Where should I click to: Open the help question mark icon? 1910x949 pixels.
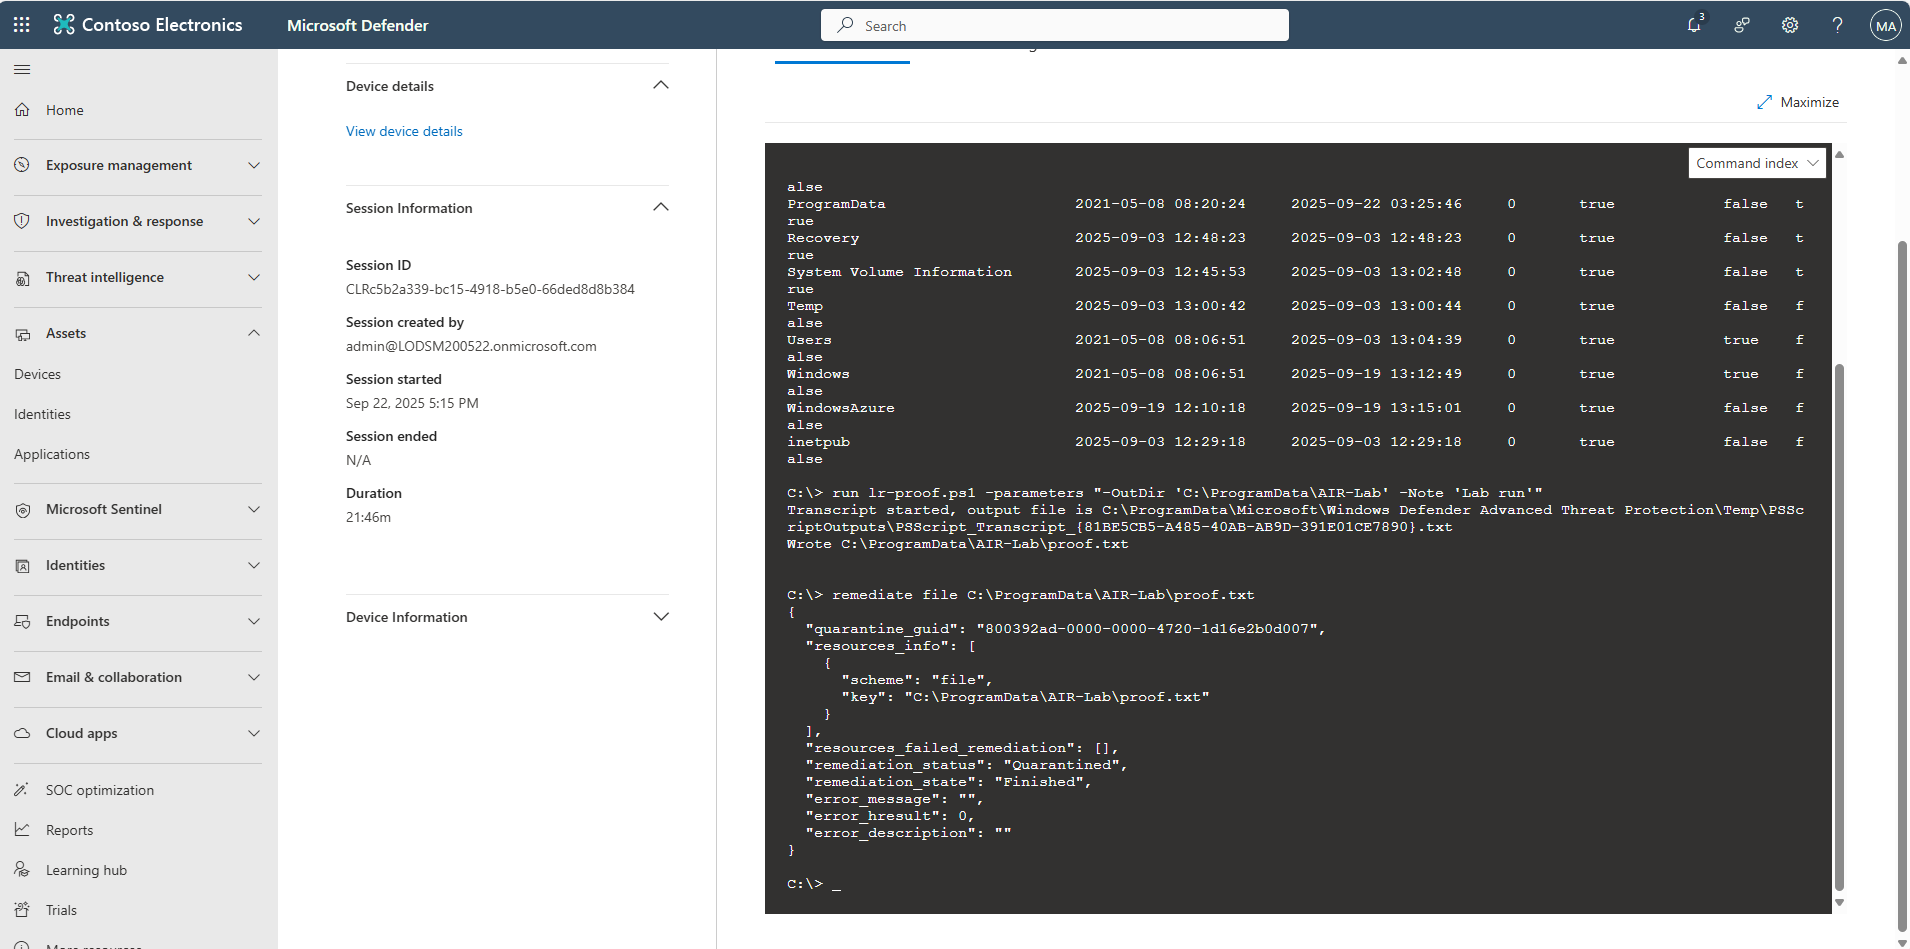[x=1838, y=25]
